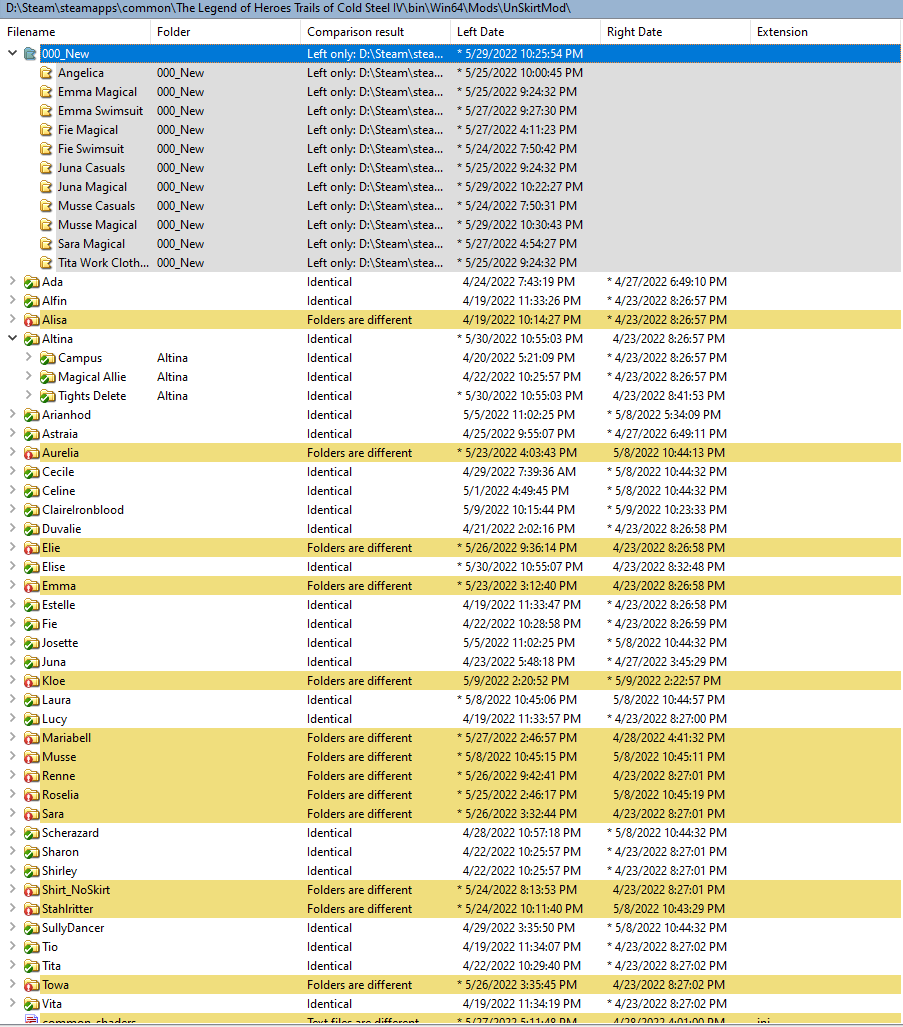Click the Tights Delete subfolder icon
The image size is (903, 1027).
(x=47, y=396)
